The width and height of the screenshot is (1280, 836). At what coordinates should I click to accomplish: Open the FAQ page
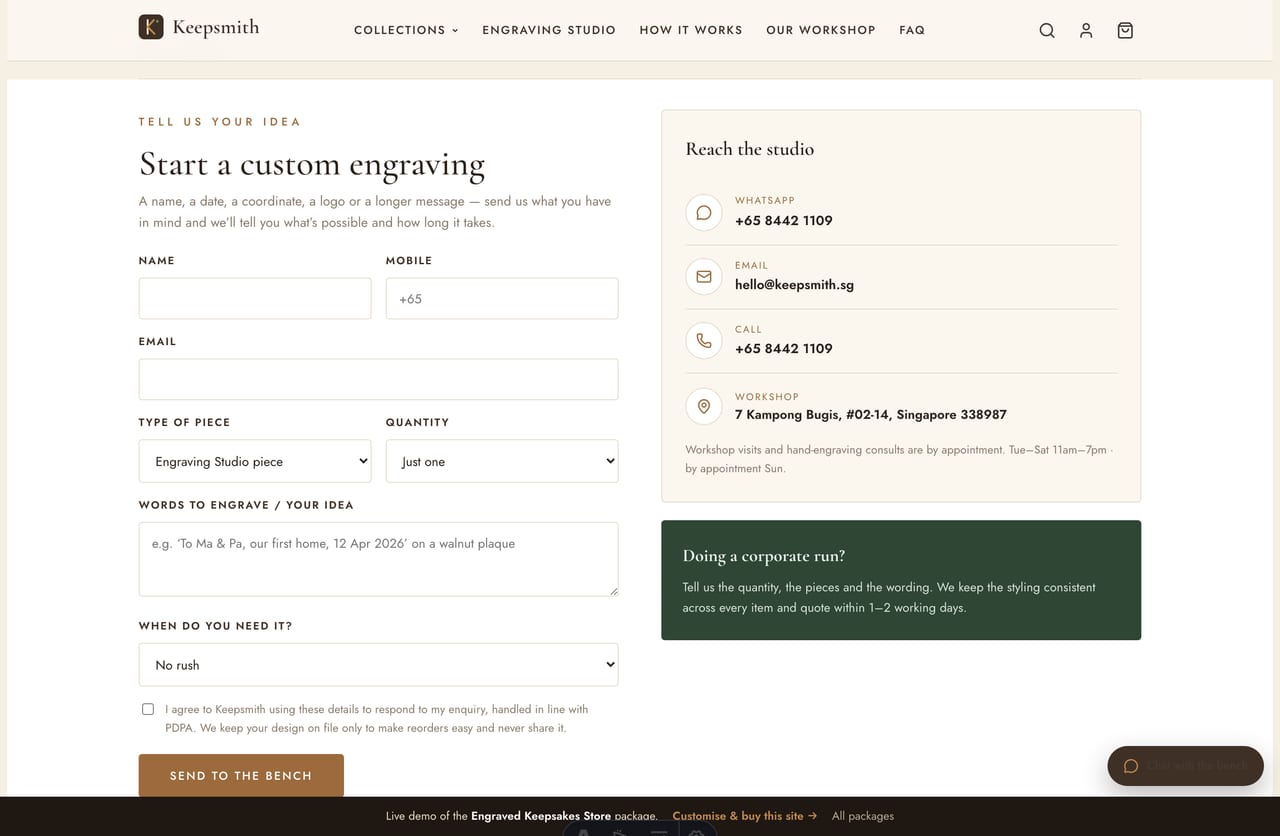(912, 30)
